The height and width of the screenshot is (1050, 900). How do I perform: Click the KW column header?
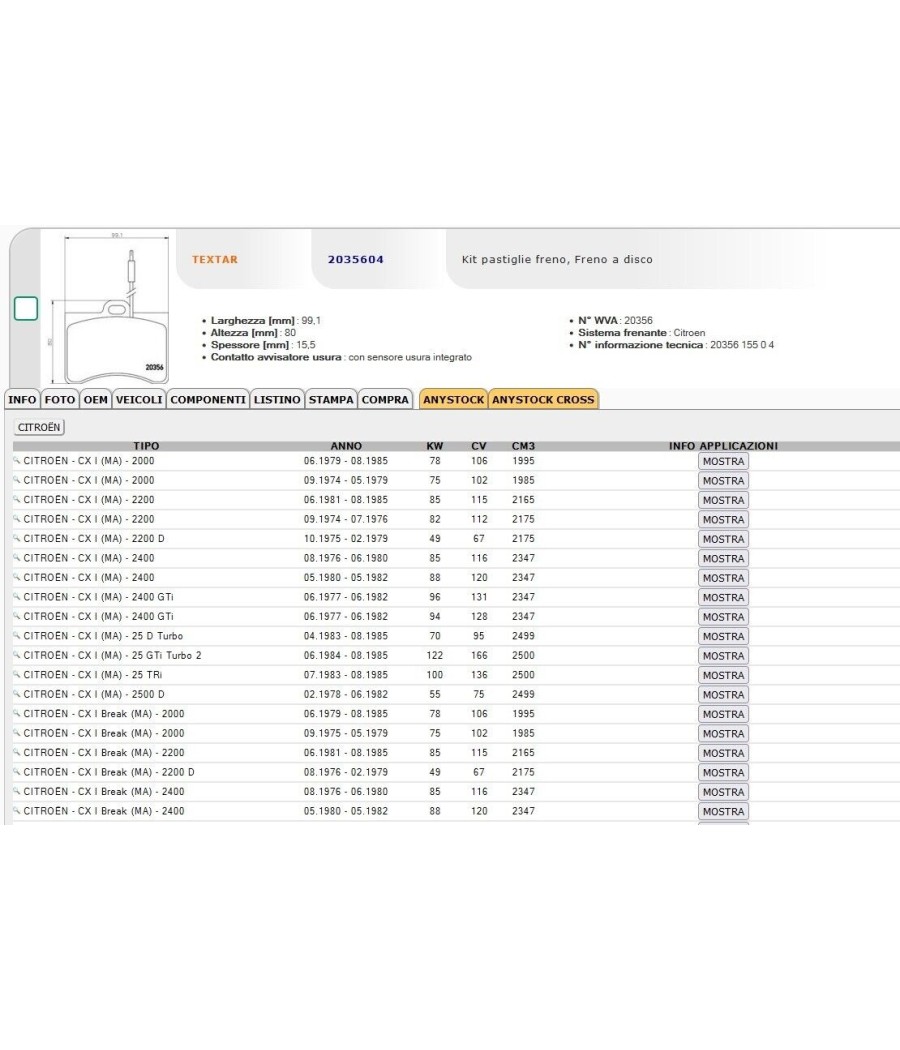tap(435, 445)
